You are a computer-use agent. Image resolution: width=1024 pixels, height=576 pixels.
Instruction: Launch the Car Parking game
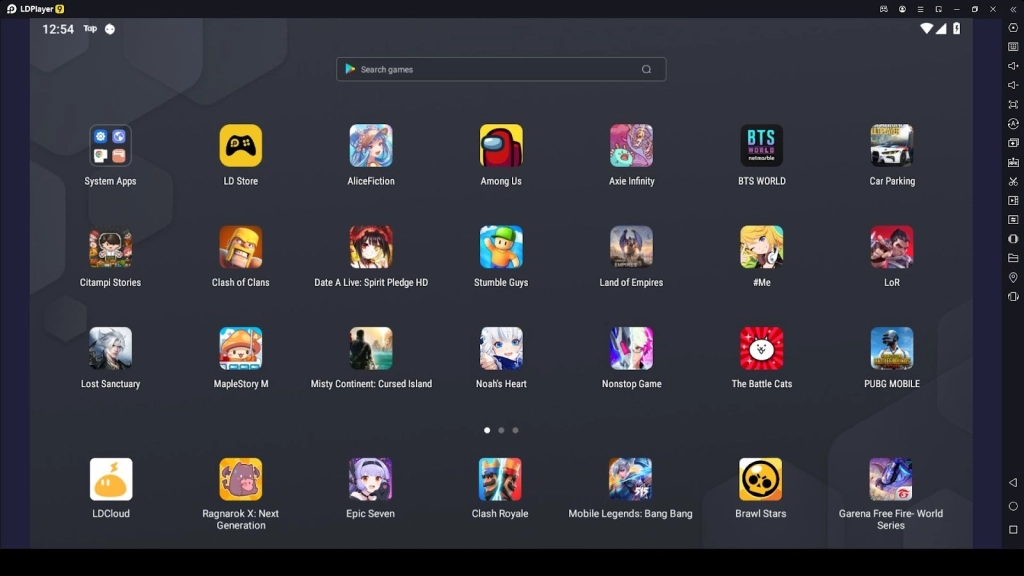click(892, 146)
